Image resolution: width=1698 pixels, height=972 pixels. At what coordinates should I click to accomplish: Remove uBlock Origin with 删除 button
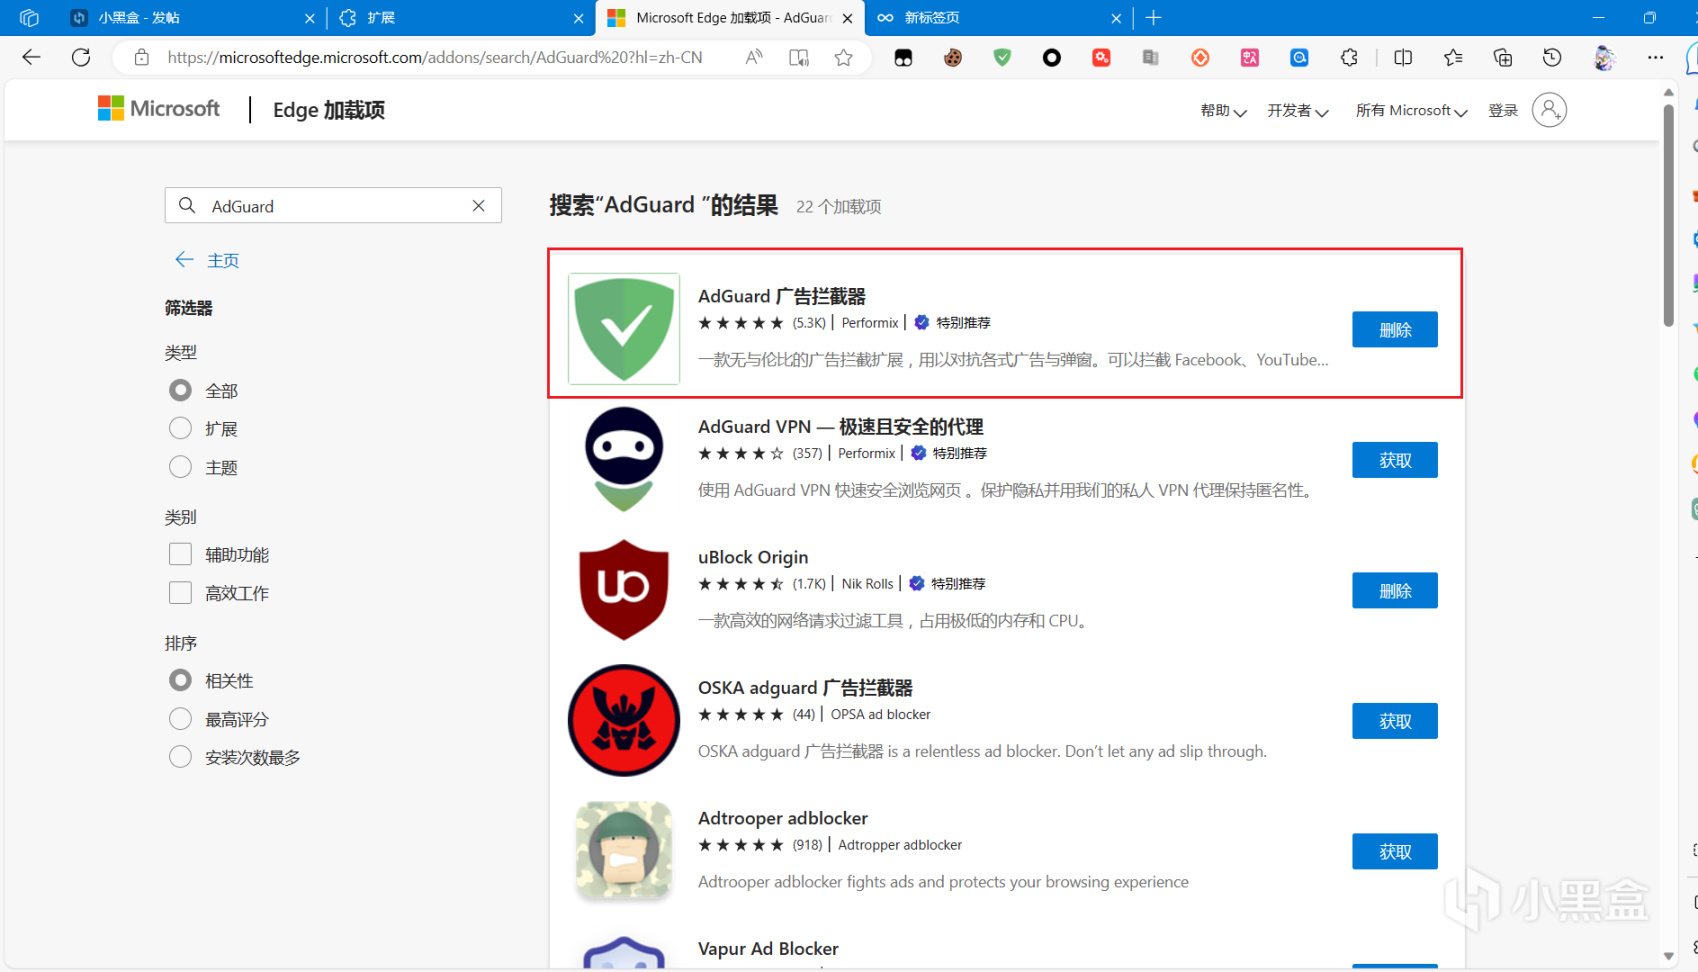coord(1395,590)
